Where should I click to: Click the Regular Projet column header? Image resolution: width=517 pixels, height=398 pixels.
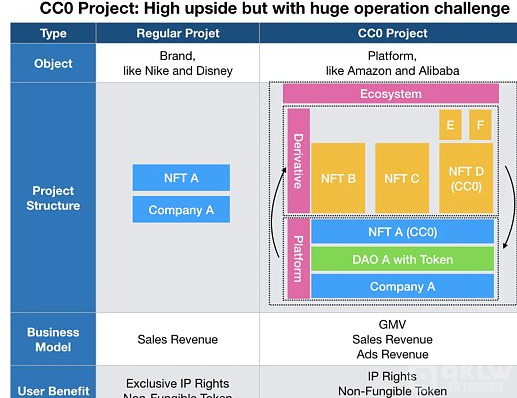178,33
